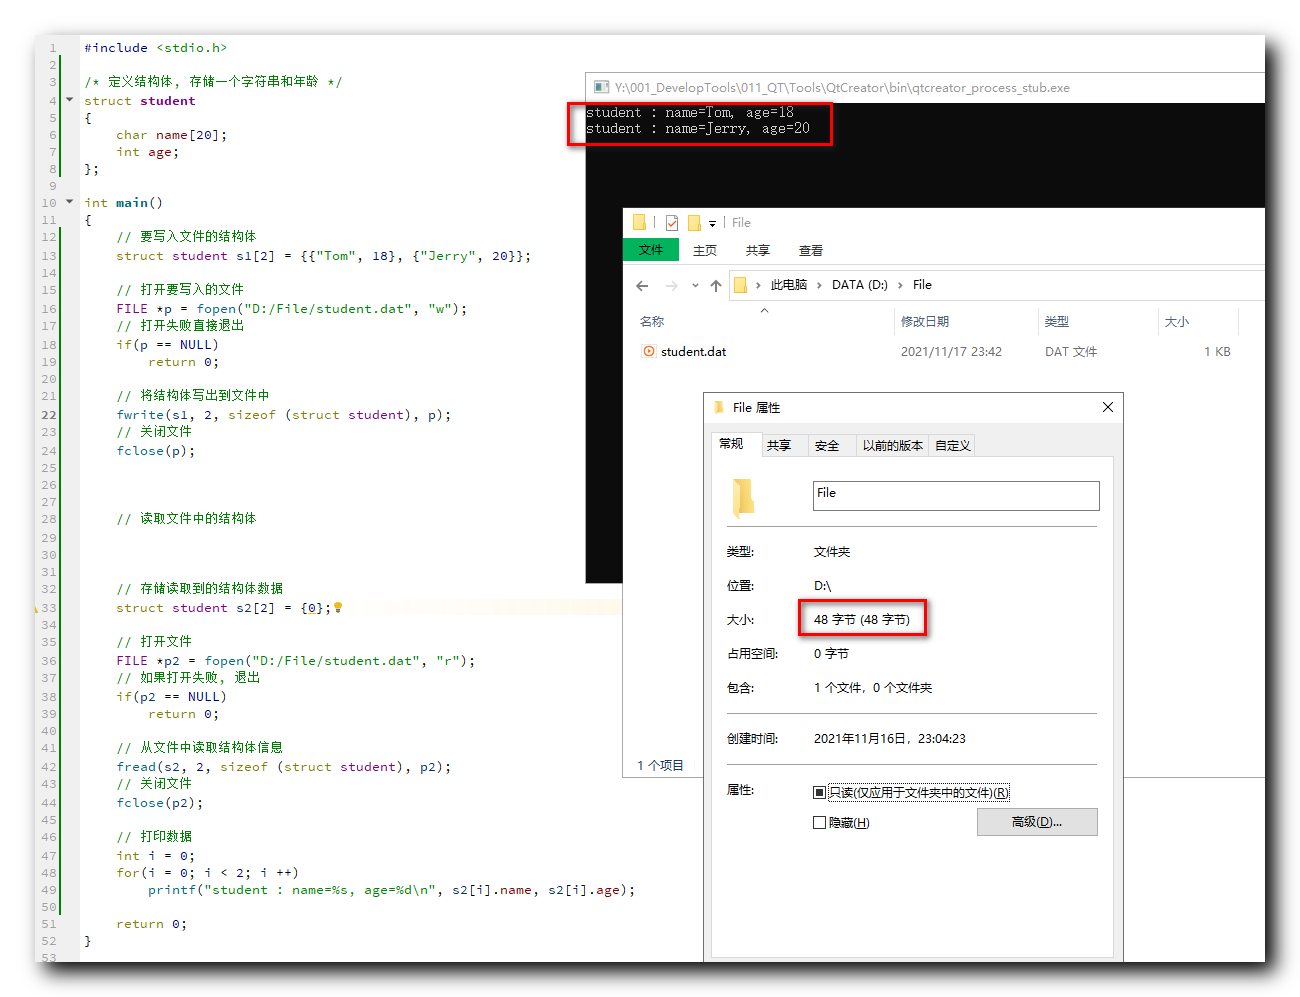Click line number 33 in the gutter
1300x997 pixels.
point(49,608)
